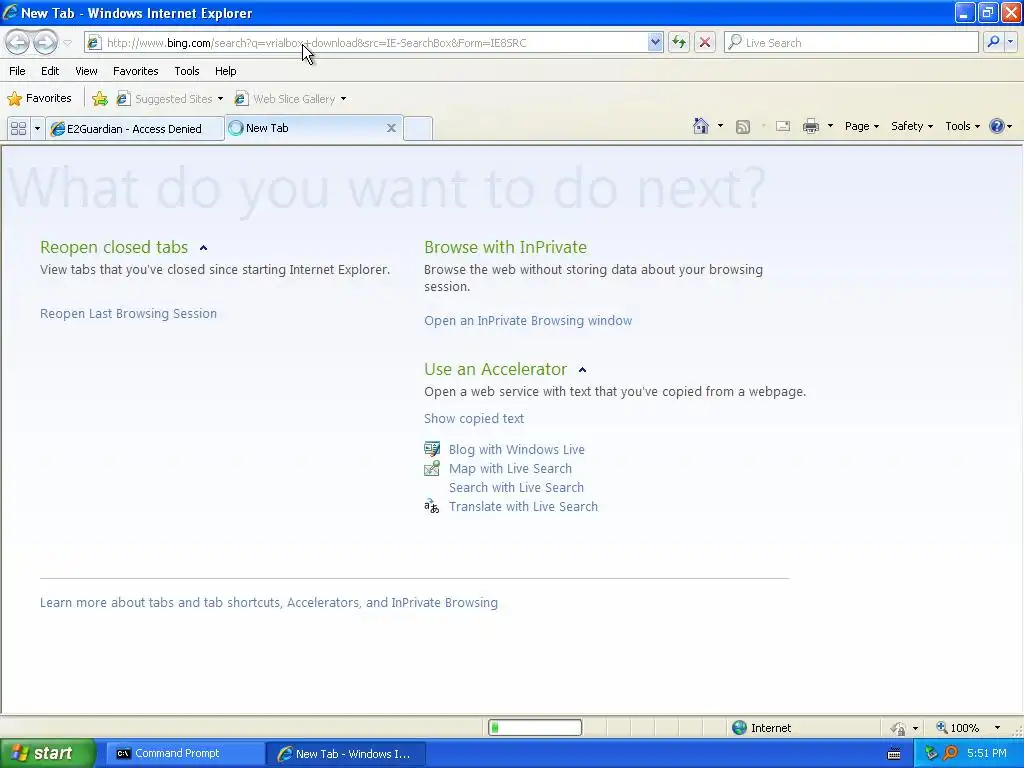This screenshot has height=768, width=1024.
Task: Click the Forward navigation arrow
Action: click(45, 43)
